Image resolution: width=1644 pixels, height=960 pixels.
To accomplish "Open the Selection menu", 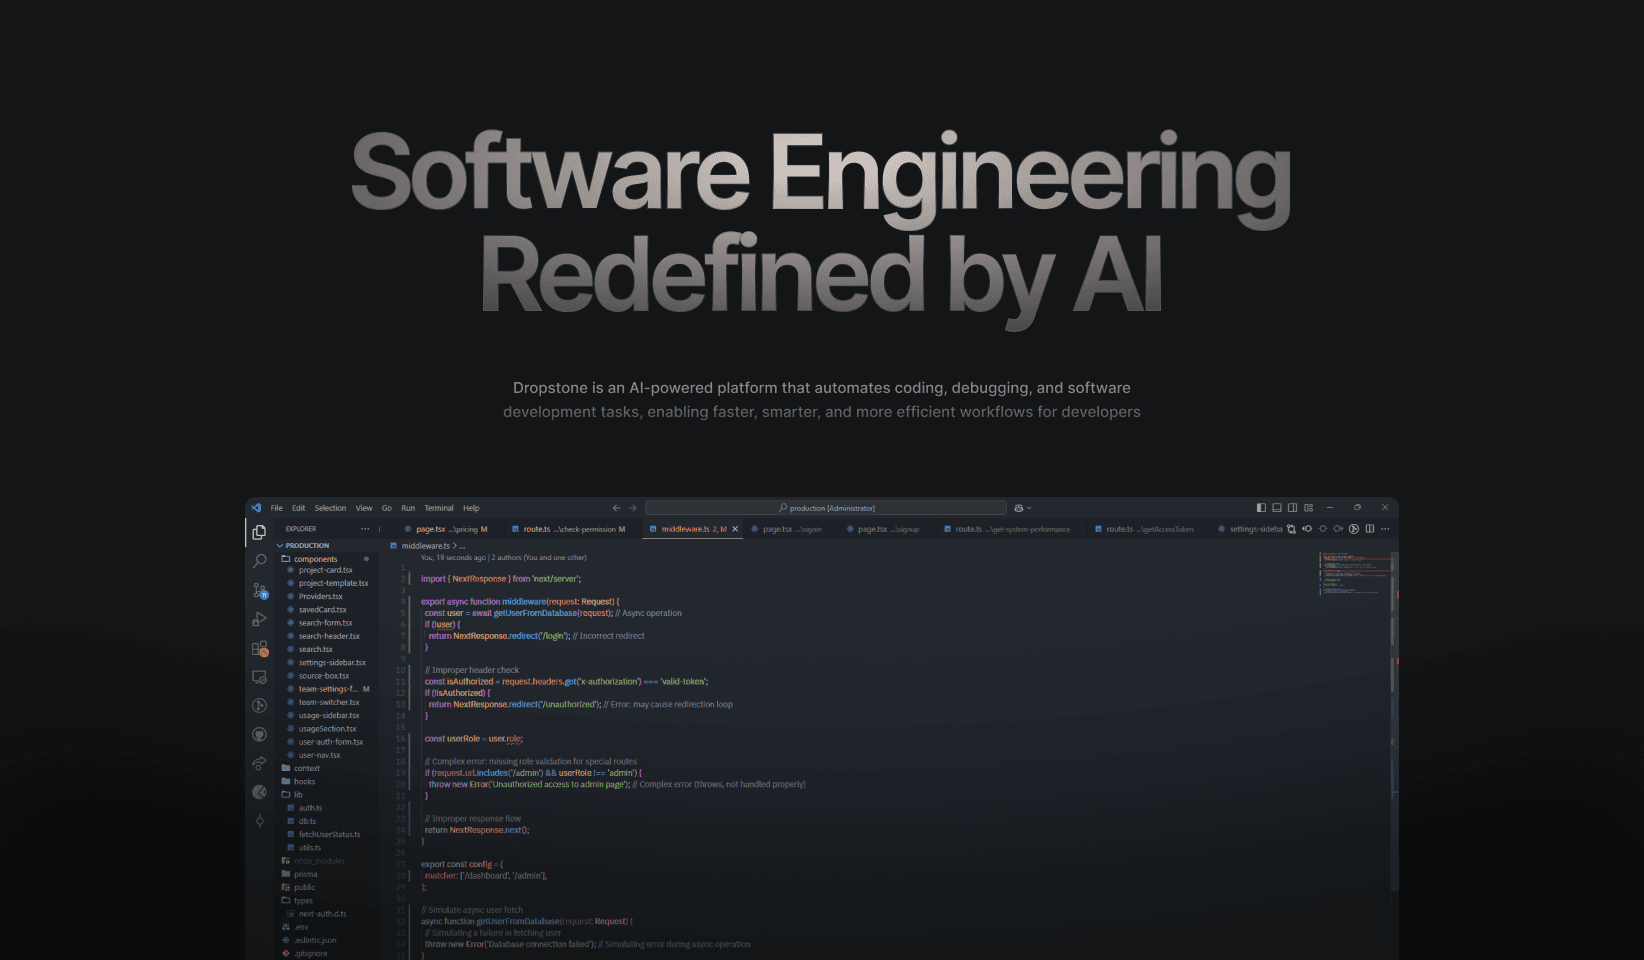I will 330,508.
